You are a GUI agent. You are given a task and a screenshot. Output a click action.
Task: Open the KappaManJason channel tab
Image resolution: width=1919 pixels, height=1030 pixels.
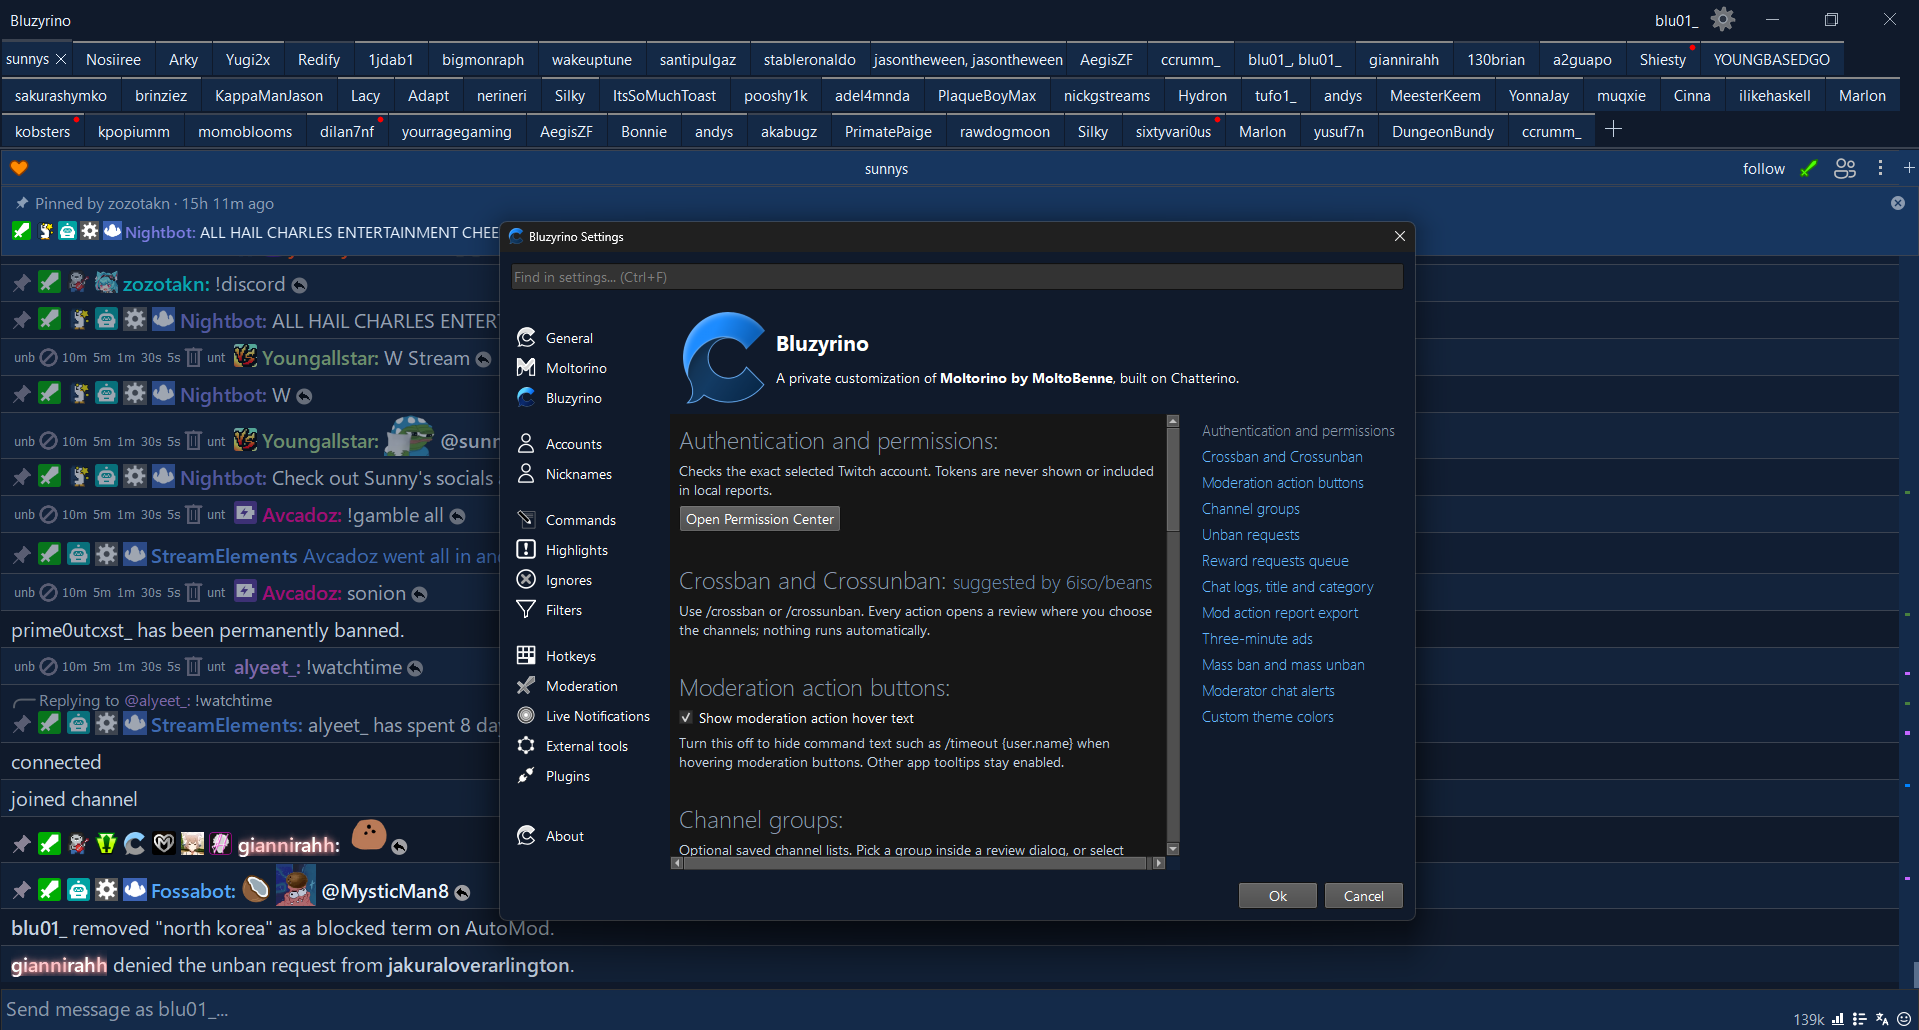pyautogui.click(x=269, y=95)
